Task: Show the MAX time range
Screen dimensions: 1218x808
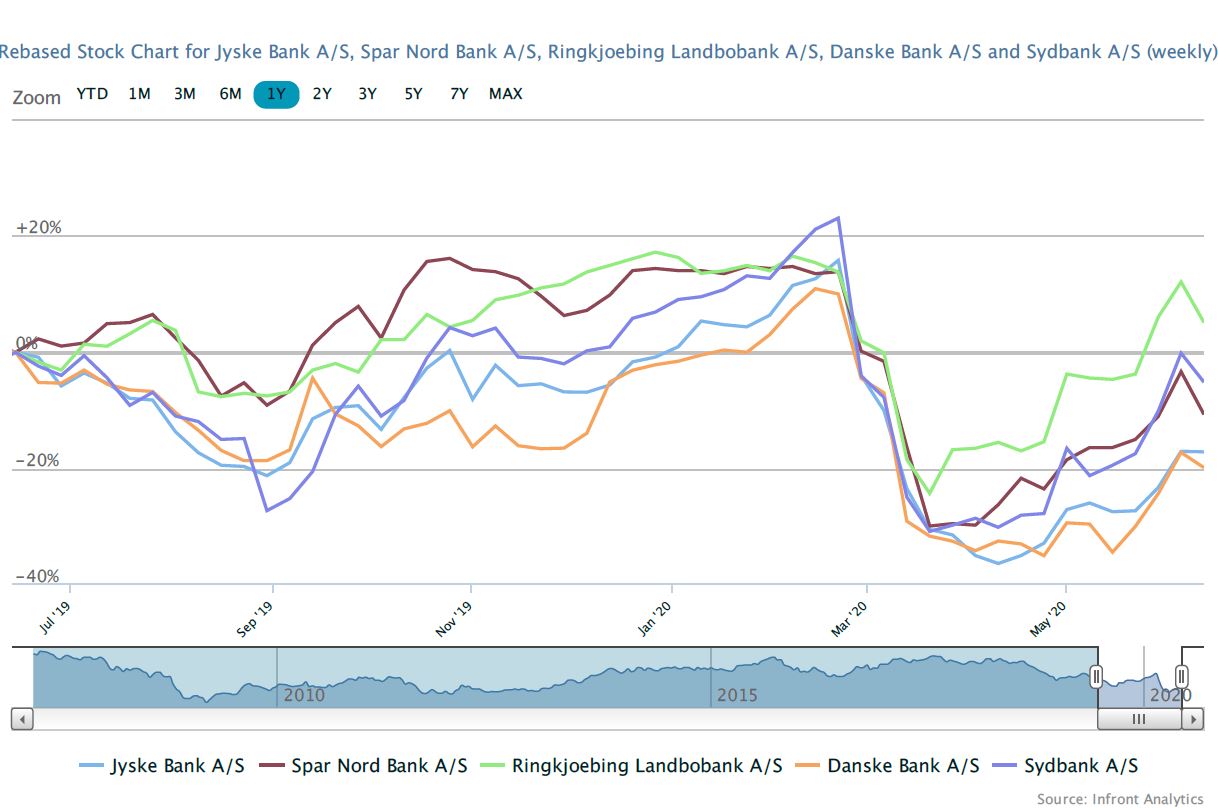Action: 506,94
